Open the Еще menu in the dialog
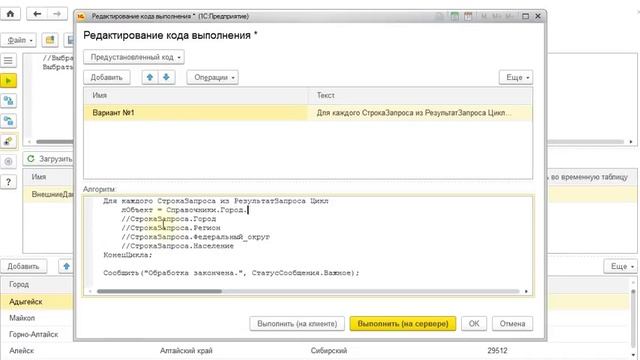The width and height of the screenshot is (640, 360). [x=516, y=77]
